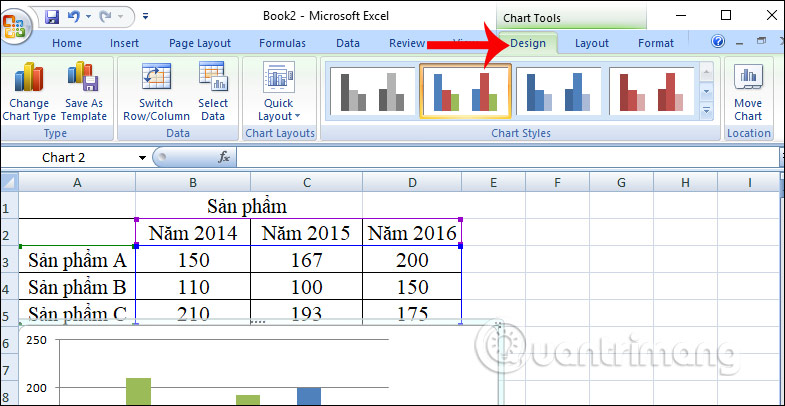Screen dimensions: 785x406
Task: Select column A header
Action: [x=77, y=183]
